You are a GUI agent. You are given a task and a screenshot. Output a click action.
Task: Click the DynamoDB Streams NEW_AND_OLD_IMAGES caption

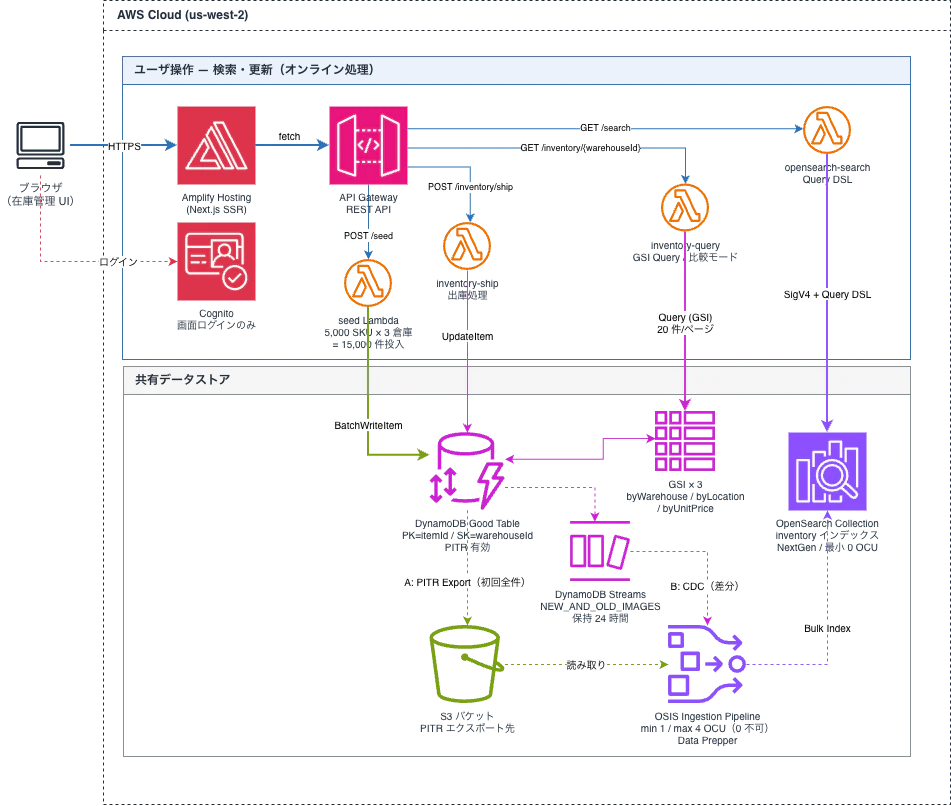tap(600, 606)
